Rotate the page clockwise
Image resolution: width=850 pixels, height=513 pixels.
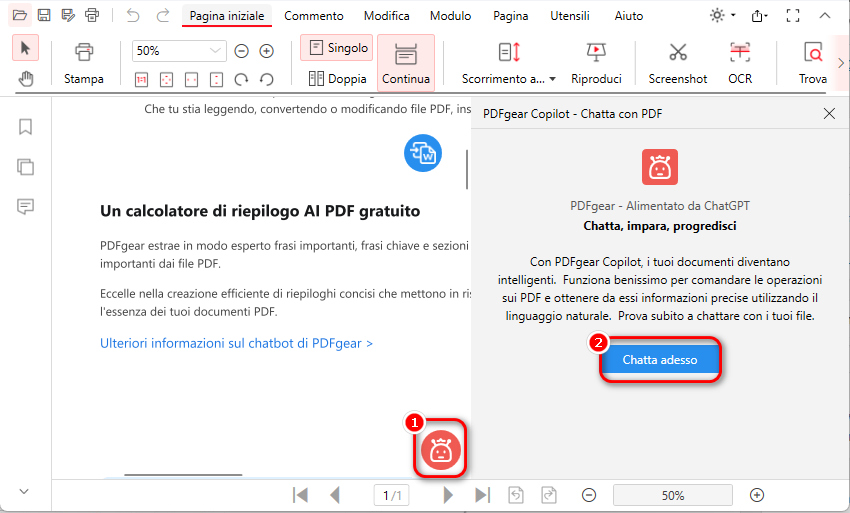tap(241, 80)
